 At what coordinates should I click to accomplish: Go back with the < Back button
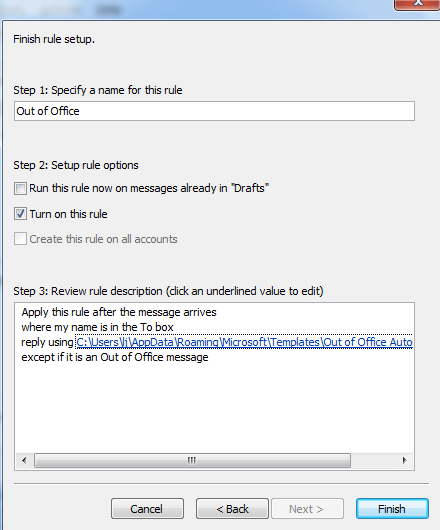(232, 508)
